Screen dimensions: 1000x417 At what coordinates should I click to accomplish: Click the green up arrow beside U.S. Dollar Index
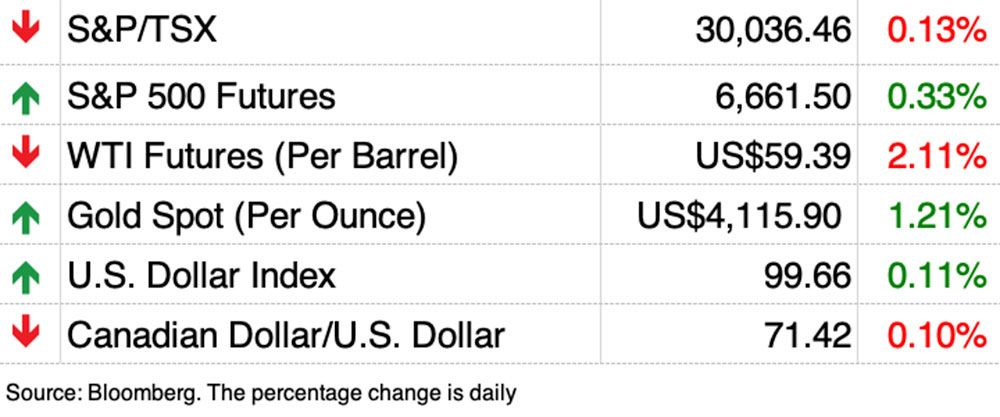pos(27,274)
